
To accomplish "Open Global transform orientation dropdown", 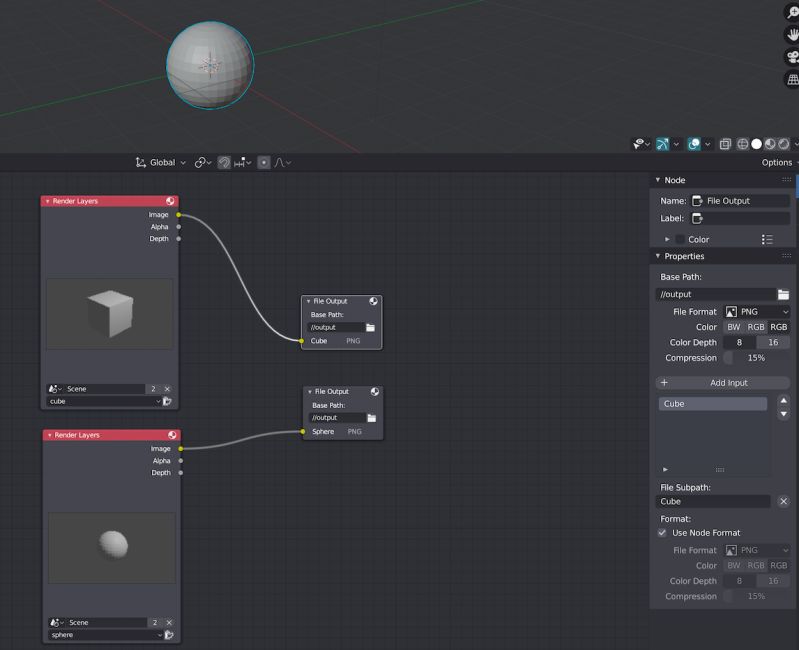I will pos(161,162).
